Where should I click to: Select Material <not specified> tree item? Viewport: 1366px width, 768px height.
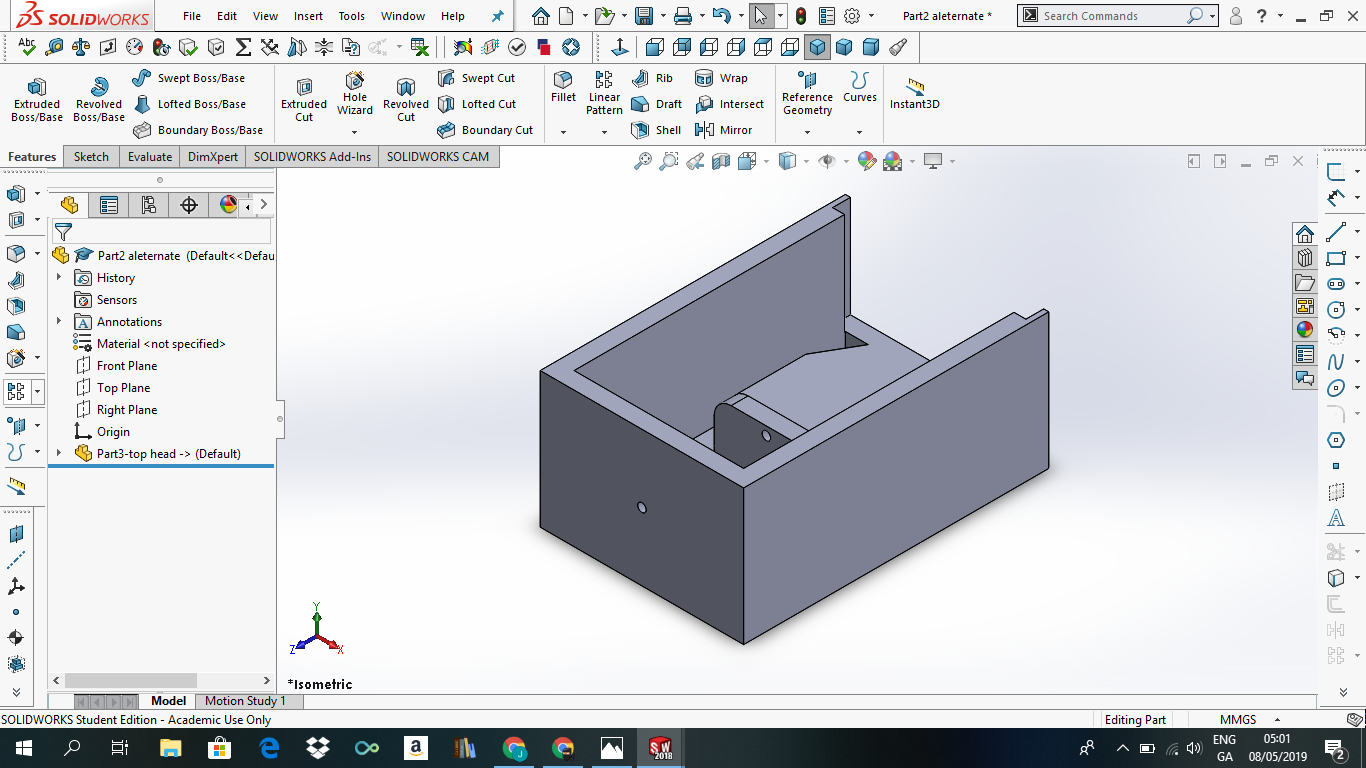(x=151, y=344)
